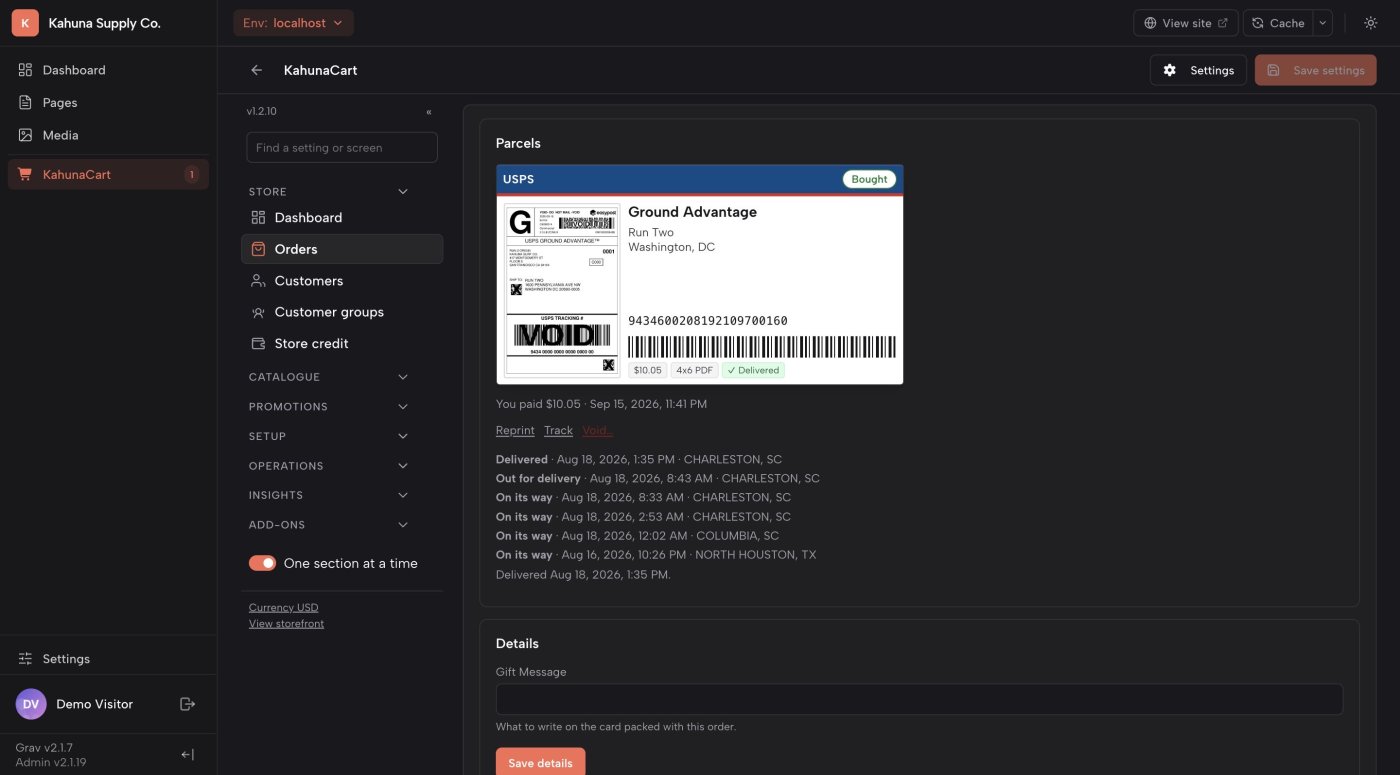
Task: Collapse the admin sidebar with arrow icon
Action: [x=187, y=755]
